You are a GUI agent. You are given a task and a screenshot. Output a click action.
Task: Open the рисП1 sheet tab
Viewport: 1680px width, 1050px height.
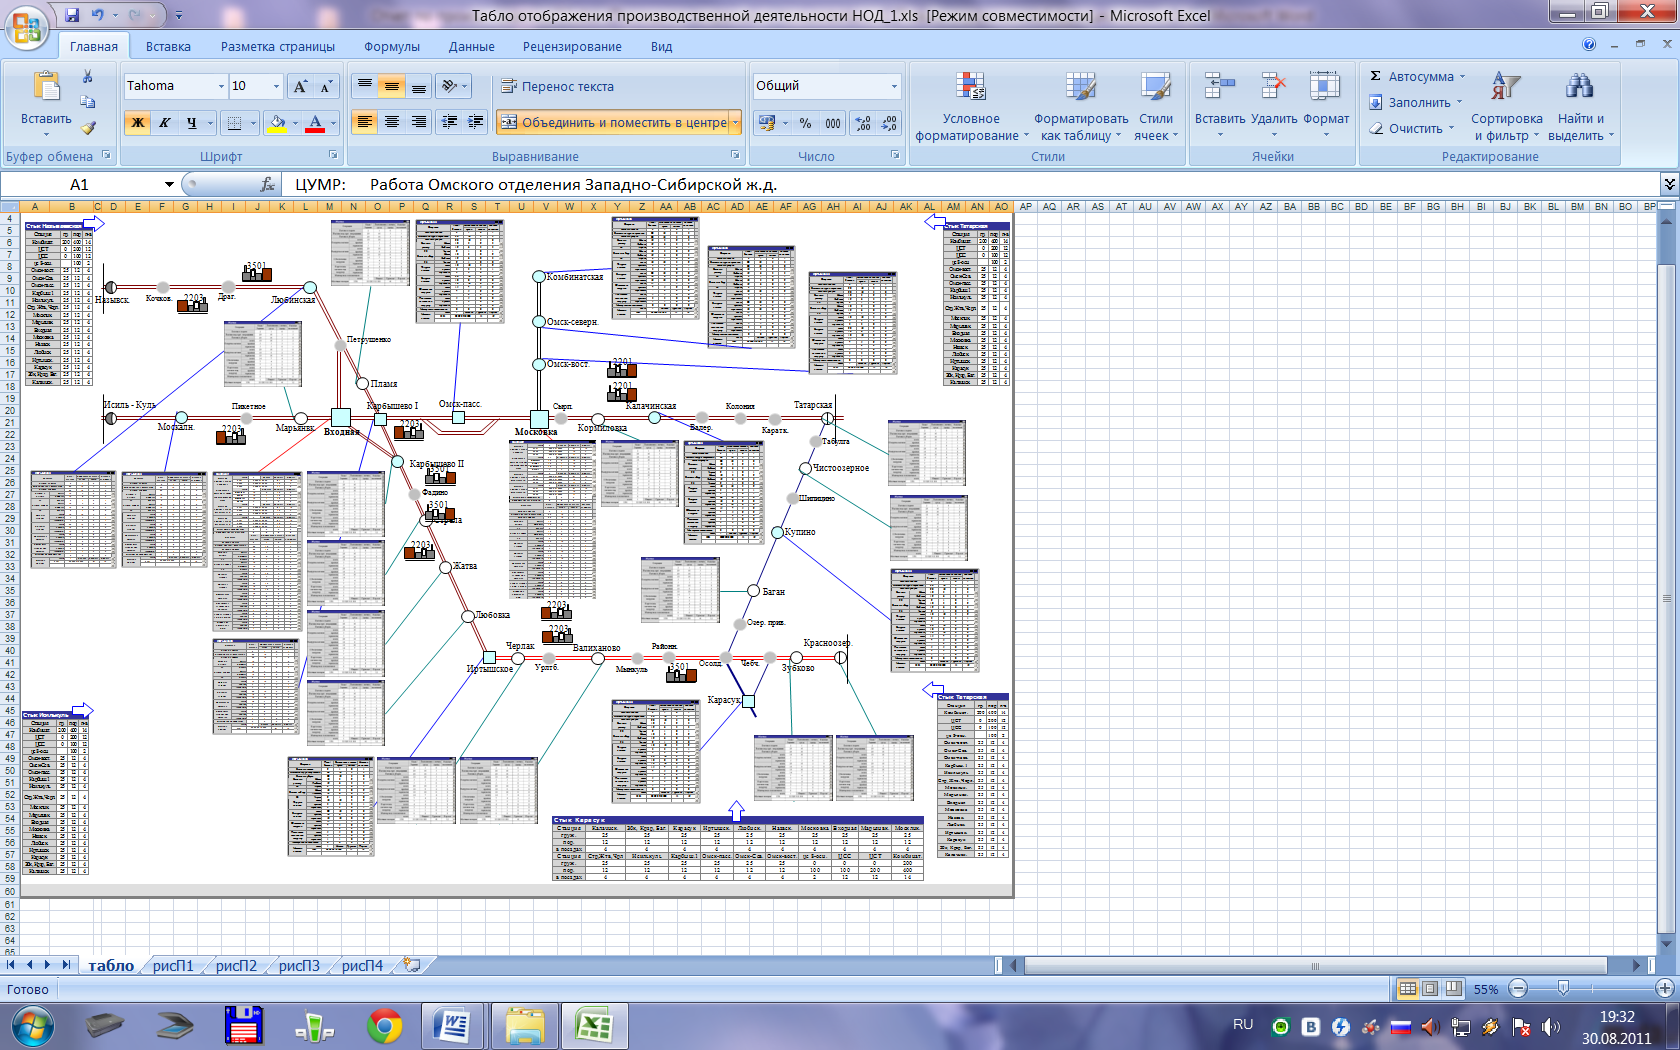(x=173, y=965)
